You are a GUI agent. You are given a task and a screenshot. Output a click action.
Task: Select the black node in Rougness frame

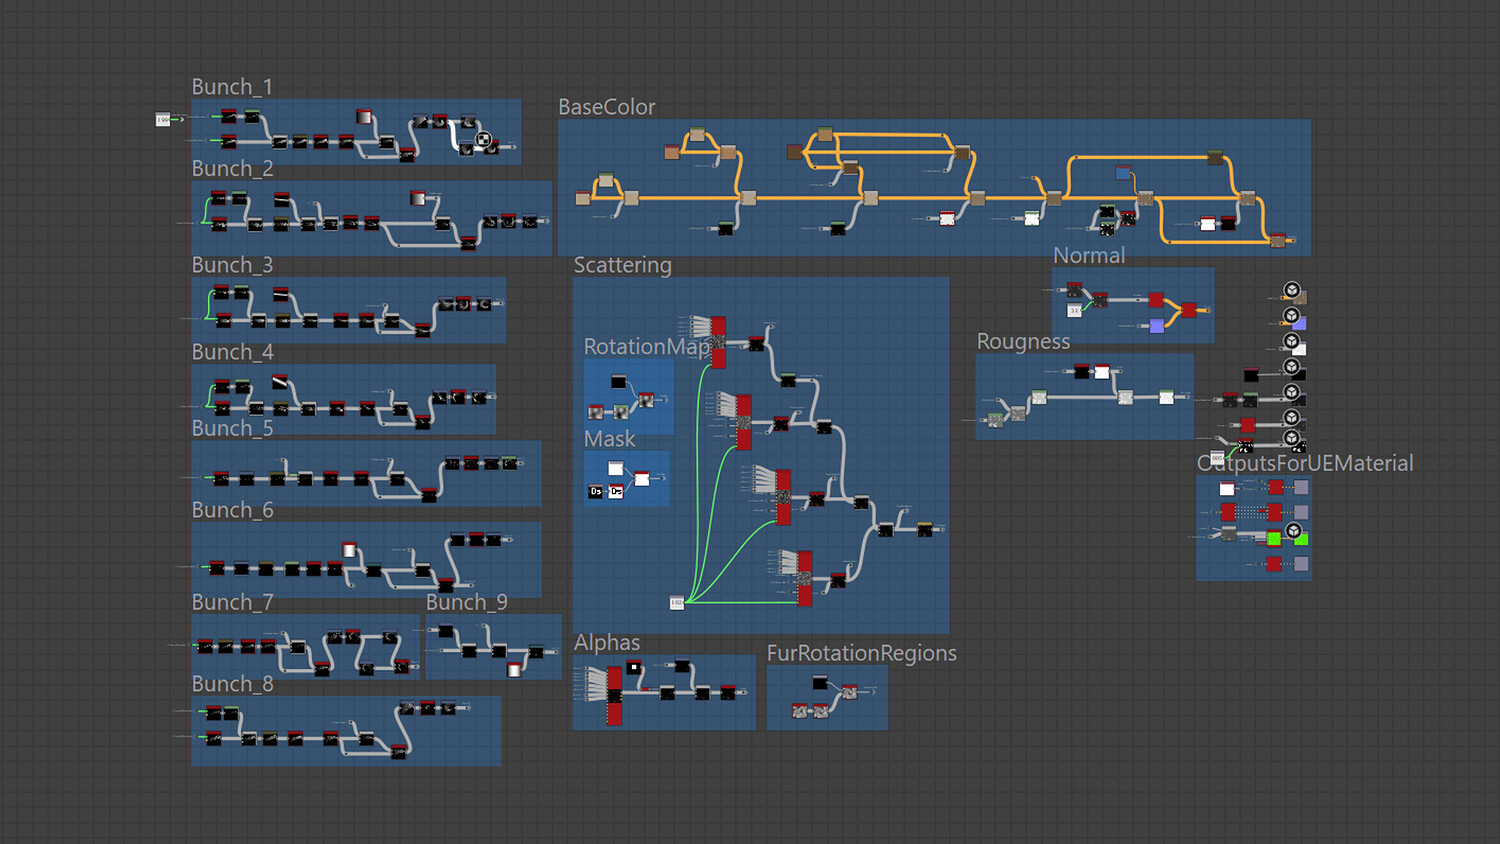tap(1081, 372)
